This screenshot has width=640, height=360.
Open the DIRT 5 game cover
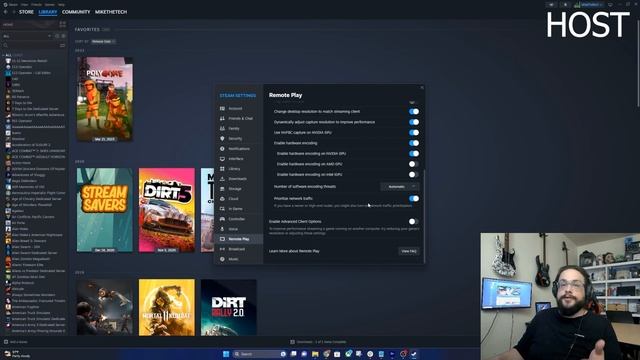167,210
